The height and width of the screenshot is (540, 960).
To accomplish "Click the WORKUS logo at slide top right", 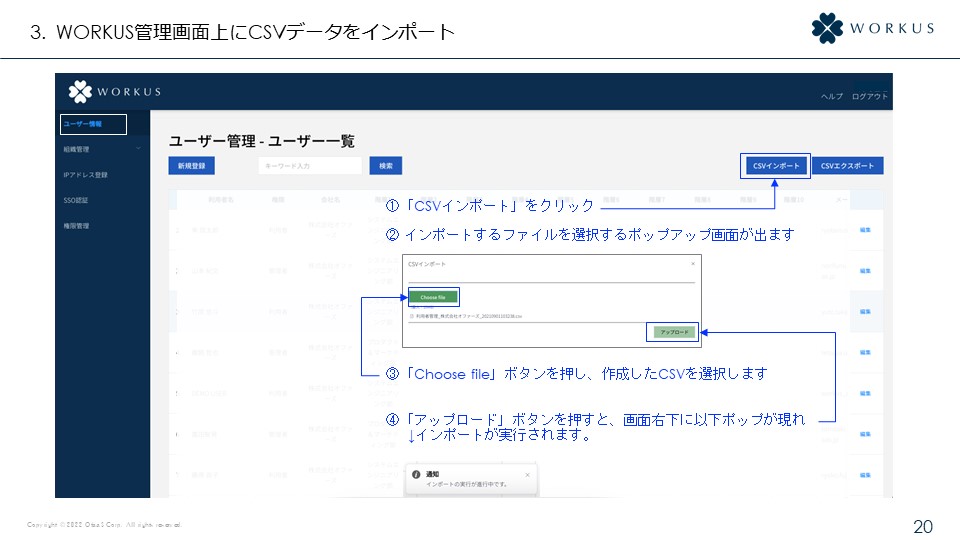I will [x=873, y=28].
